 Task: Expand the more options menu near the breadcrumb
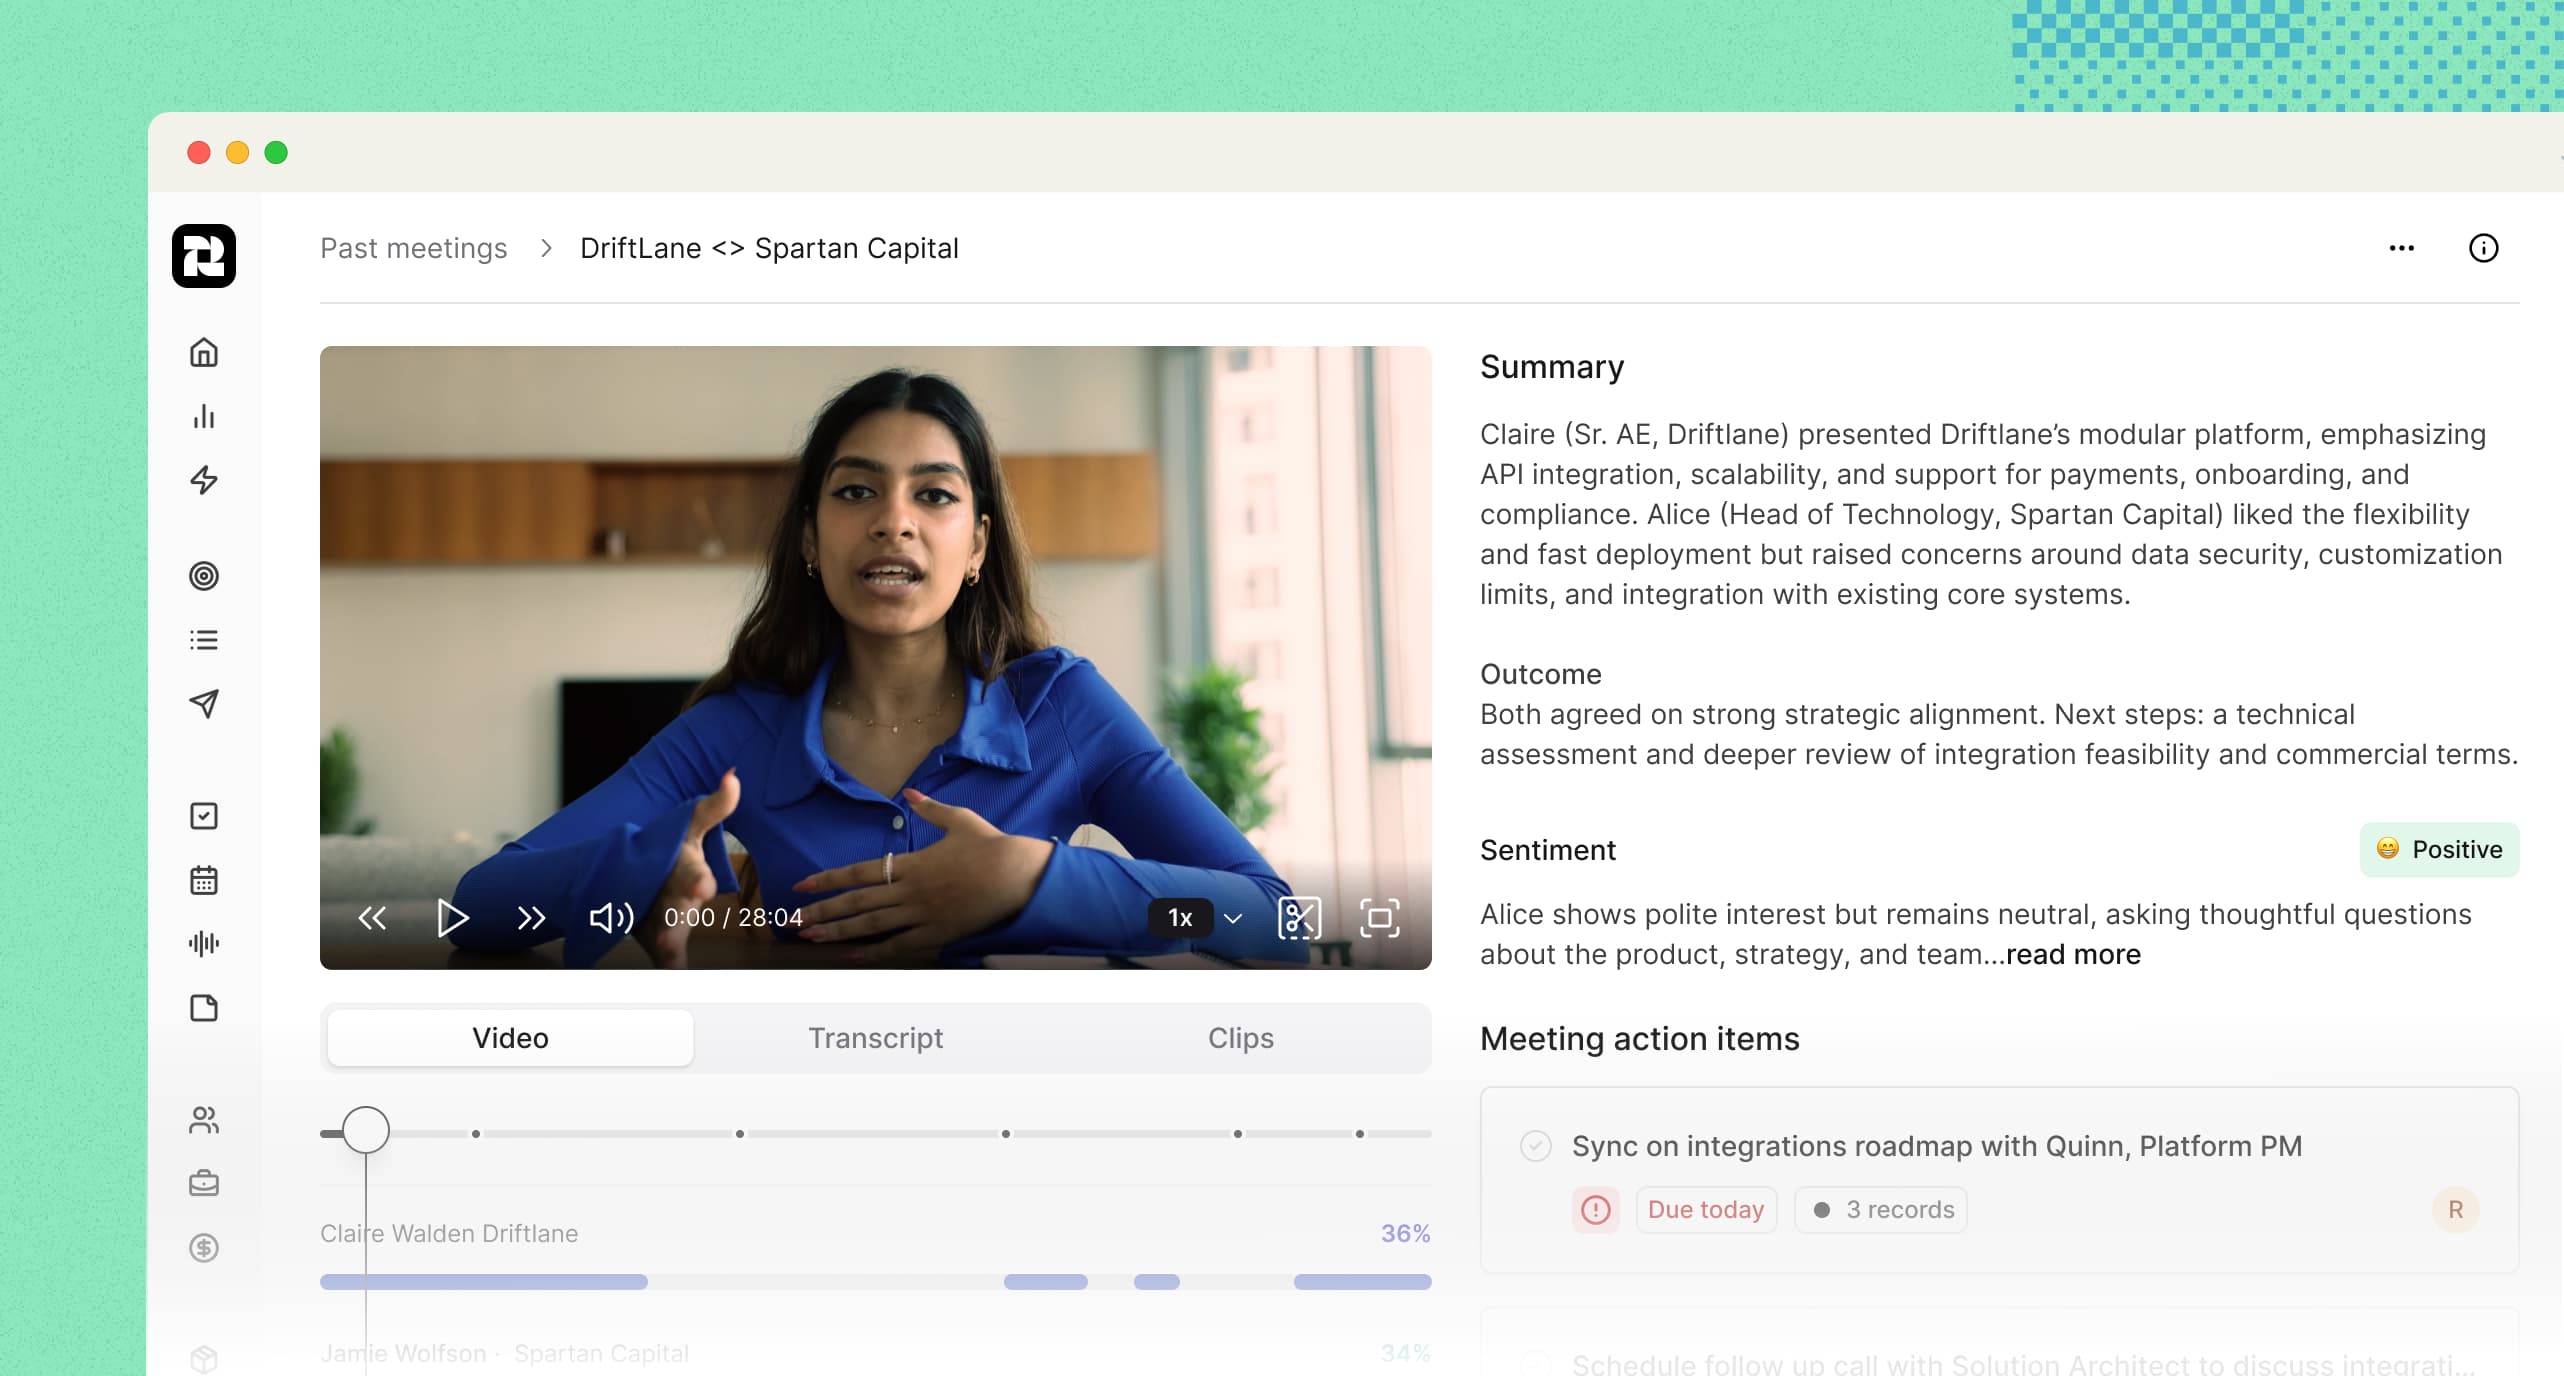(2400, 248)
